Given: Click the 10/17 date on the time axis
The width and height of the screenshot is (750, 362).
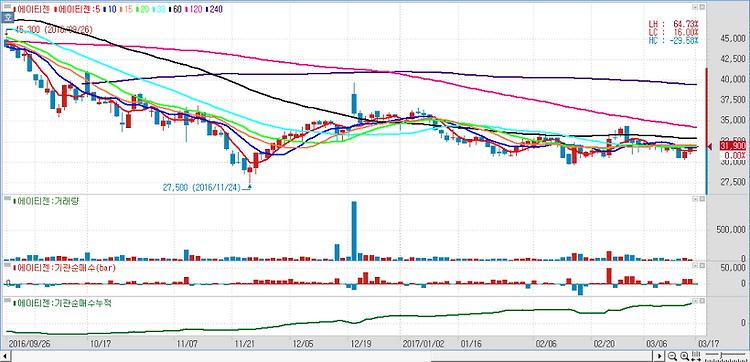Looking at the screenshot, I should click(101, 344).
